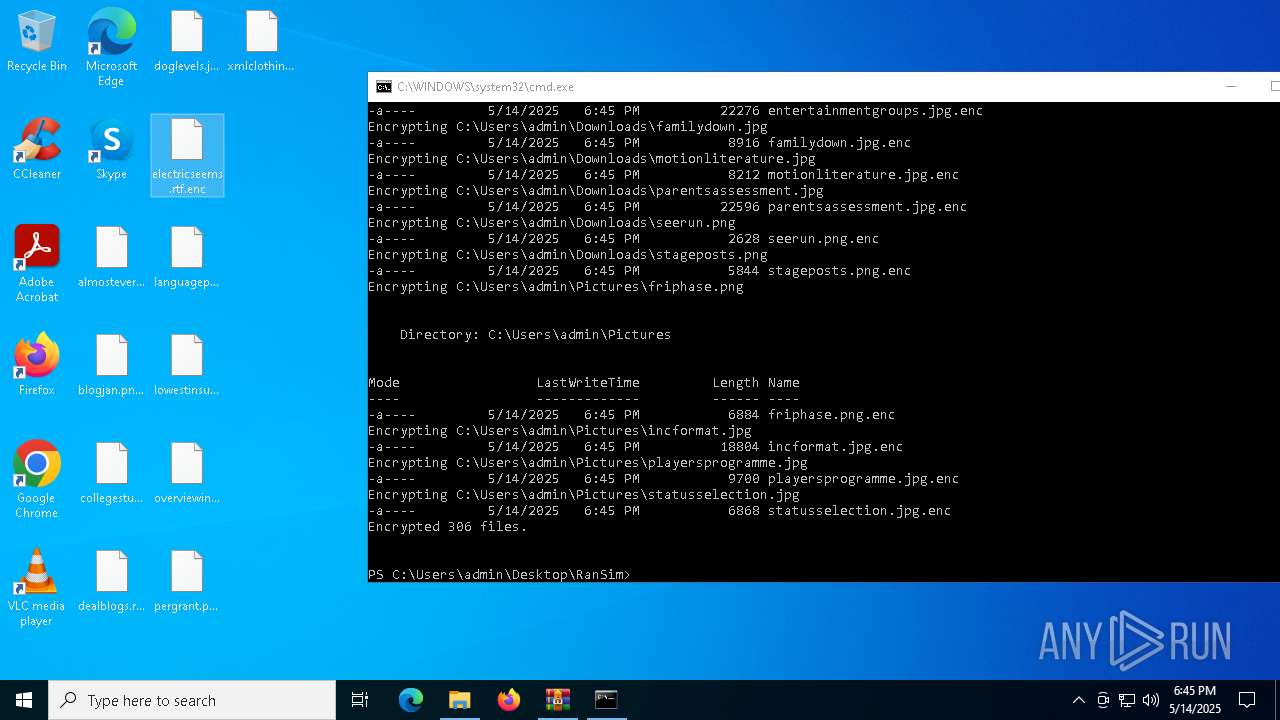
Task: Select the dealblogs.r... desktop file
Action: 111,582
